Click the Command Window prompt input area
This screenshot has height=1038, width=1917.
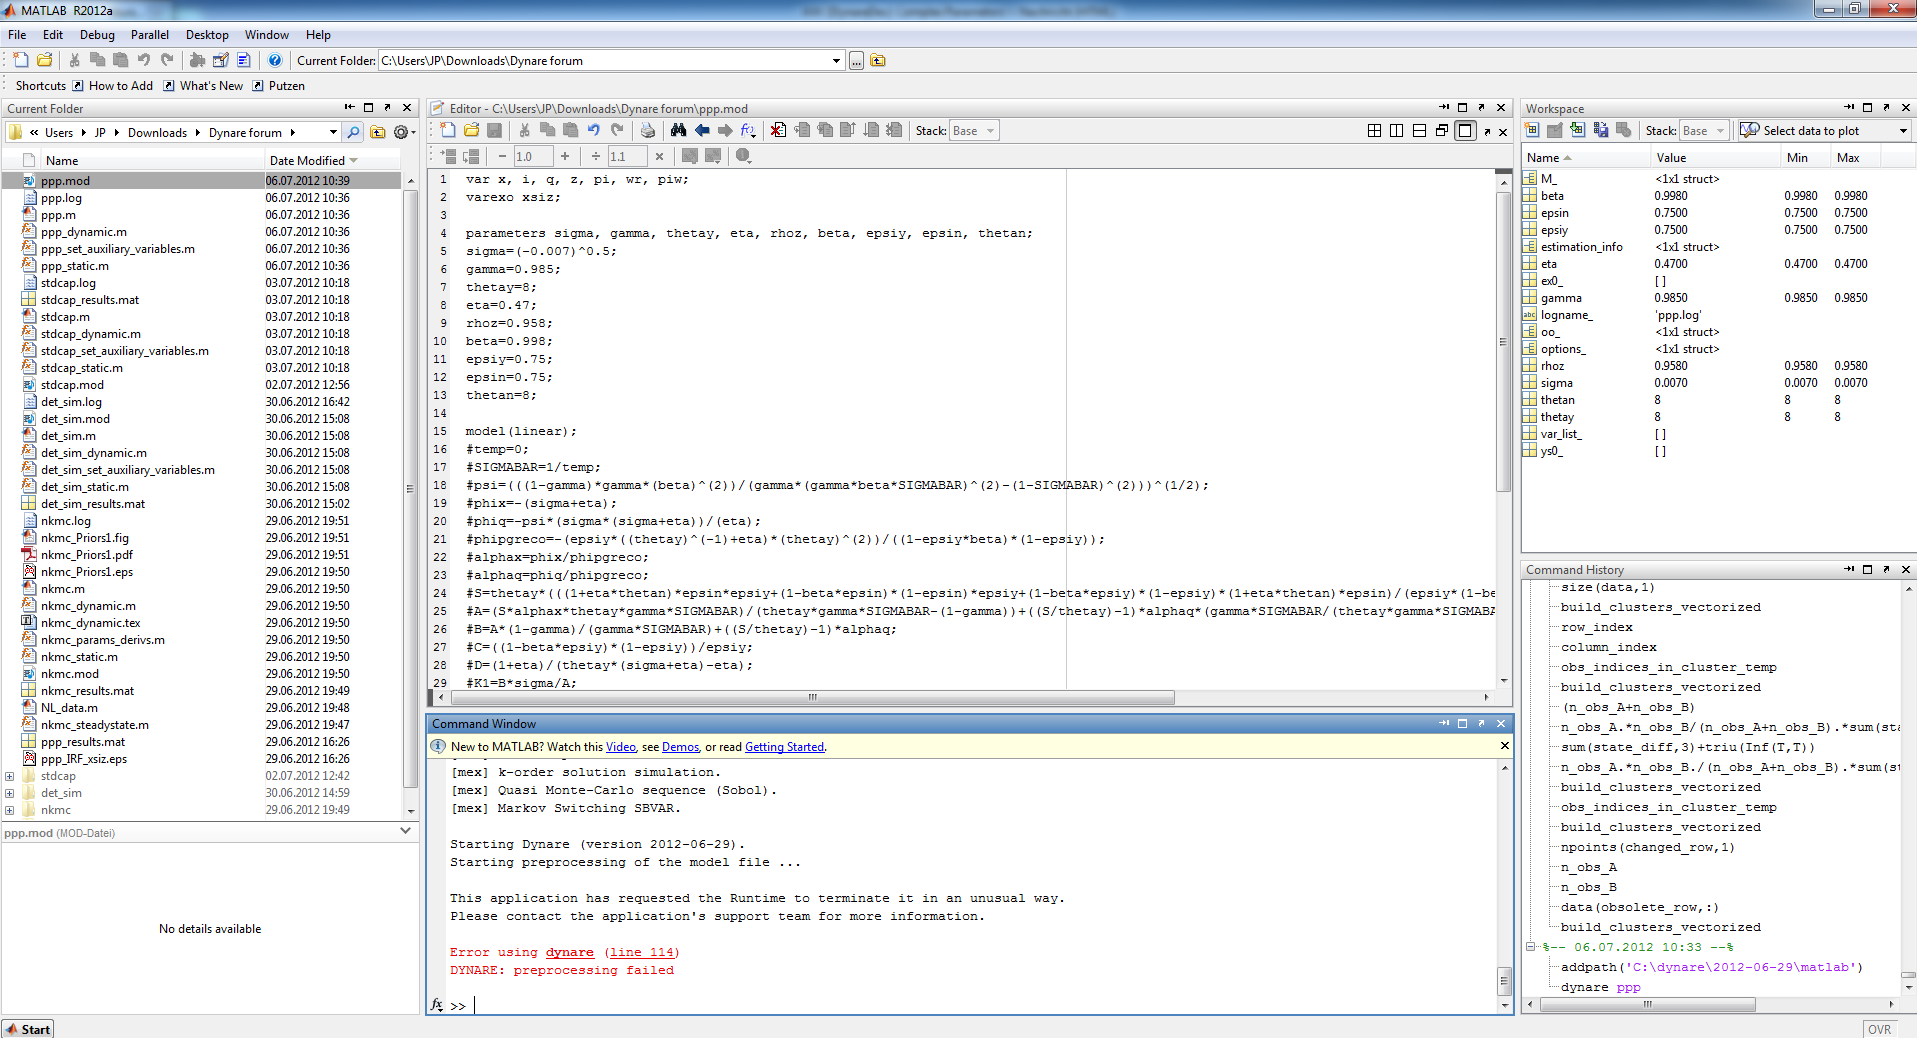coord(980,1006)
